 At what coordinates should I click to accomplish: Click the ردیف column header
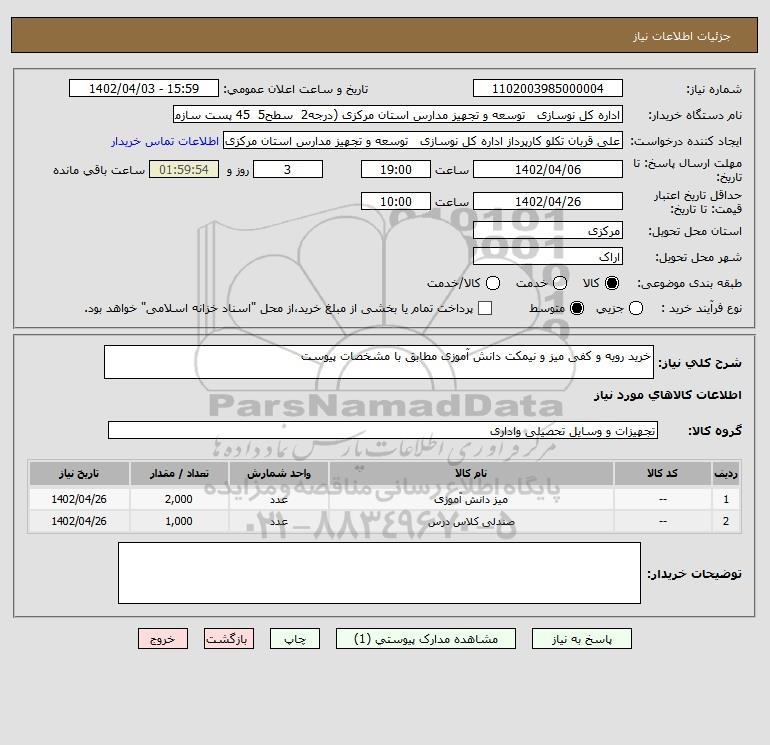726,473
